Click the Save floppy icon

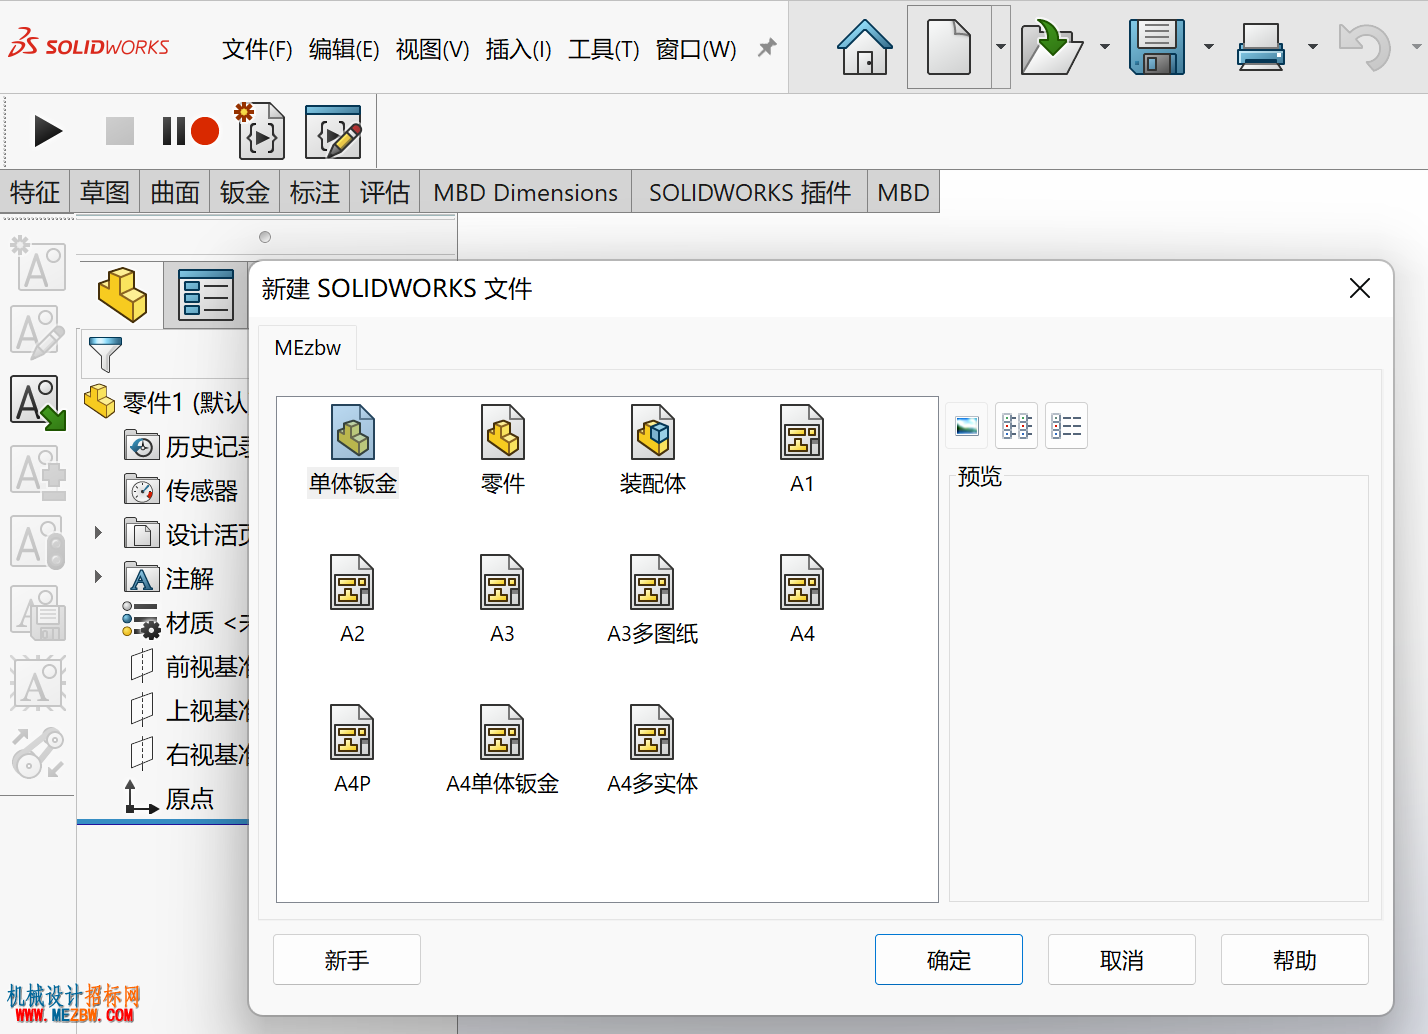[1157, 47]
